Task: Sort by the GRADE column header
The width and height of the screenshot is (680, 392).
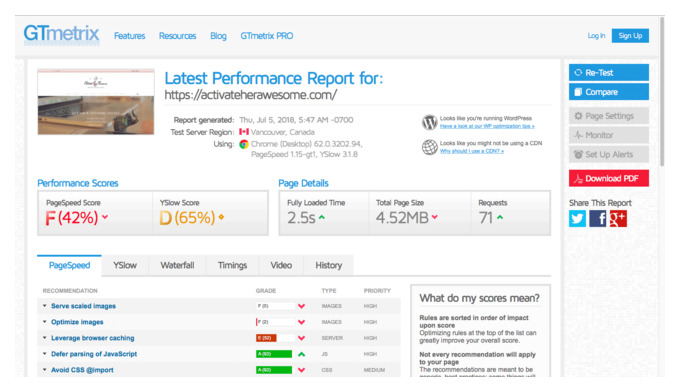Action: click(x=266, y=291)
